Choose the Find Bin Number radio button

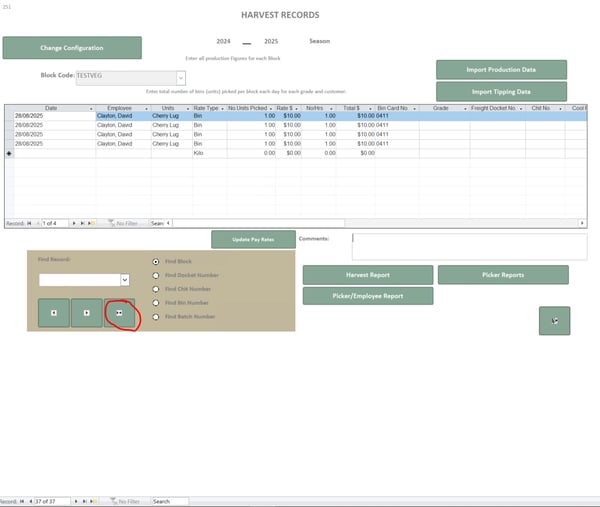155,303
